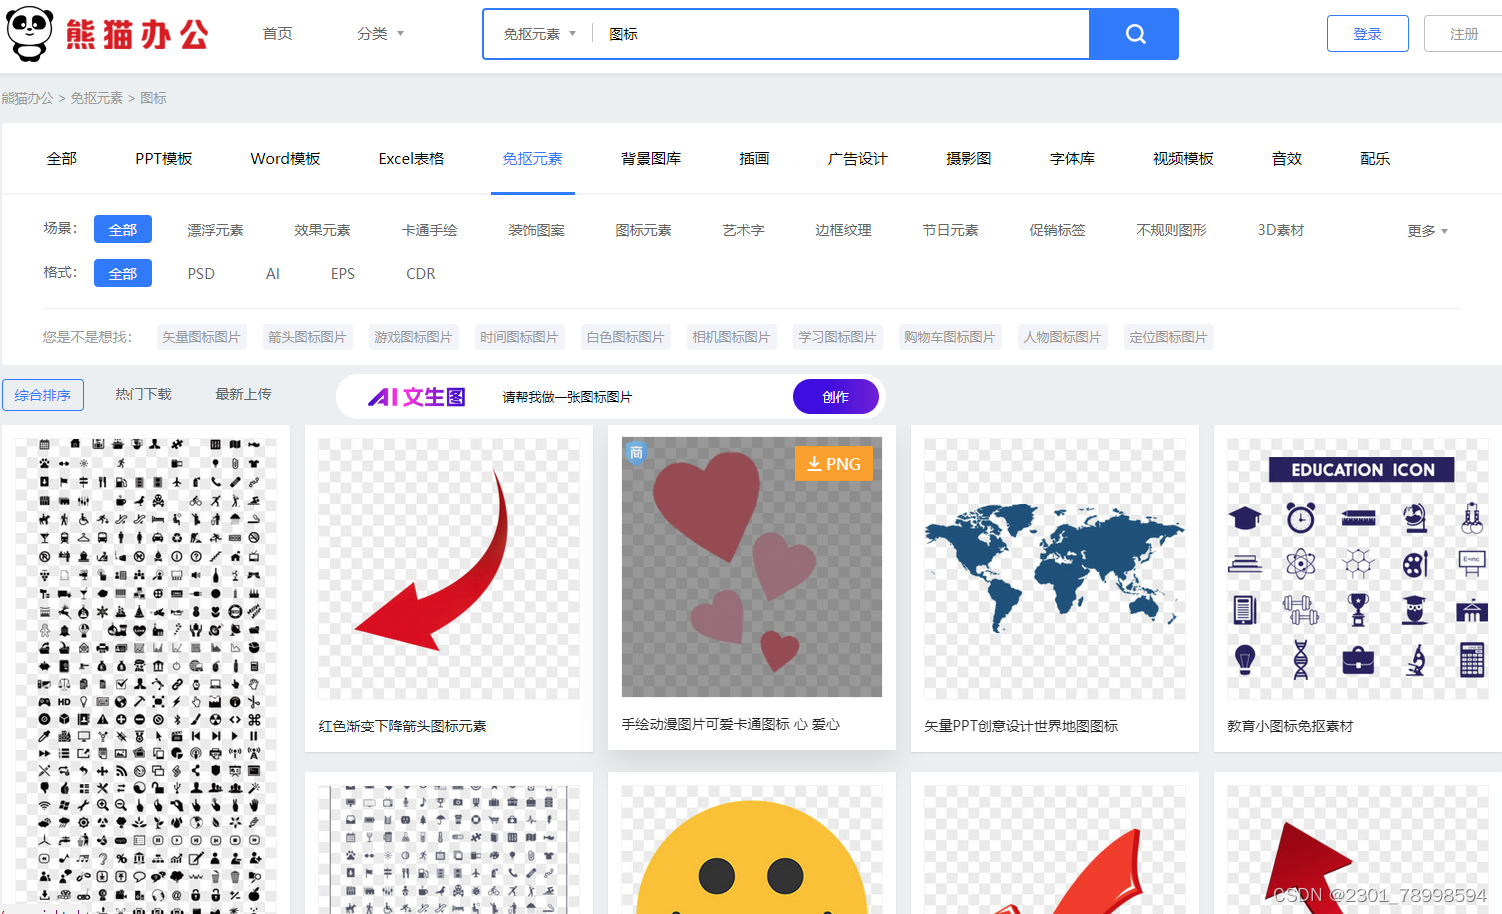Screen dimensions: 1502x914
Task: Click the search input field containing 图标
Action: (x=840, y=34)
